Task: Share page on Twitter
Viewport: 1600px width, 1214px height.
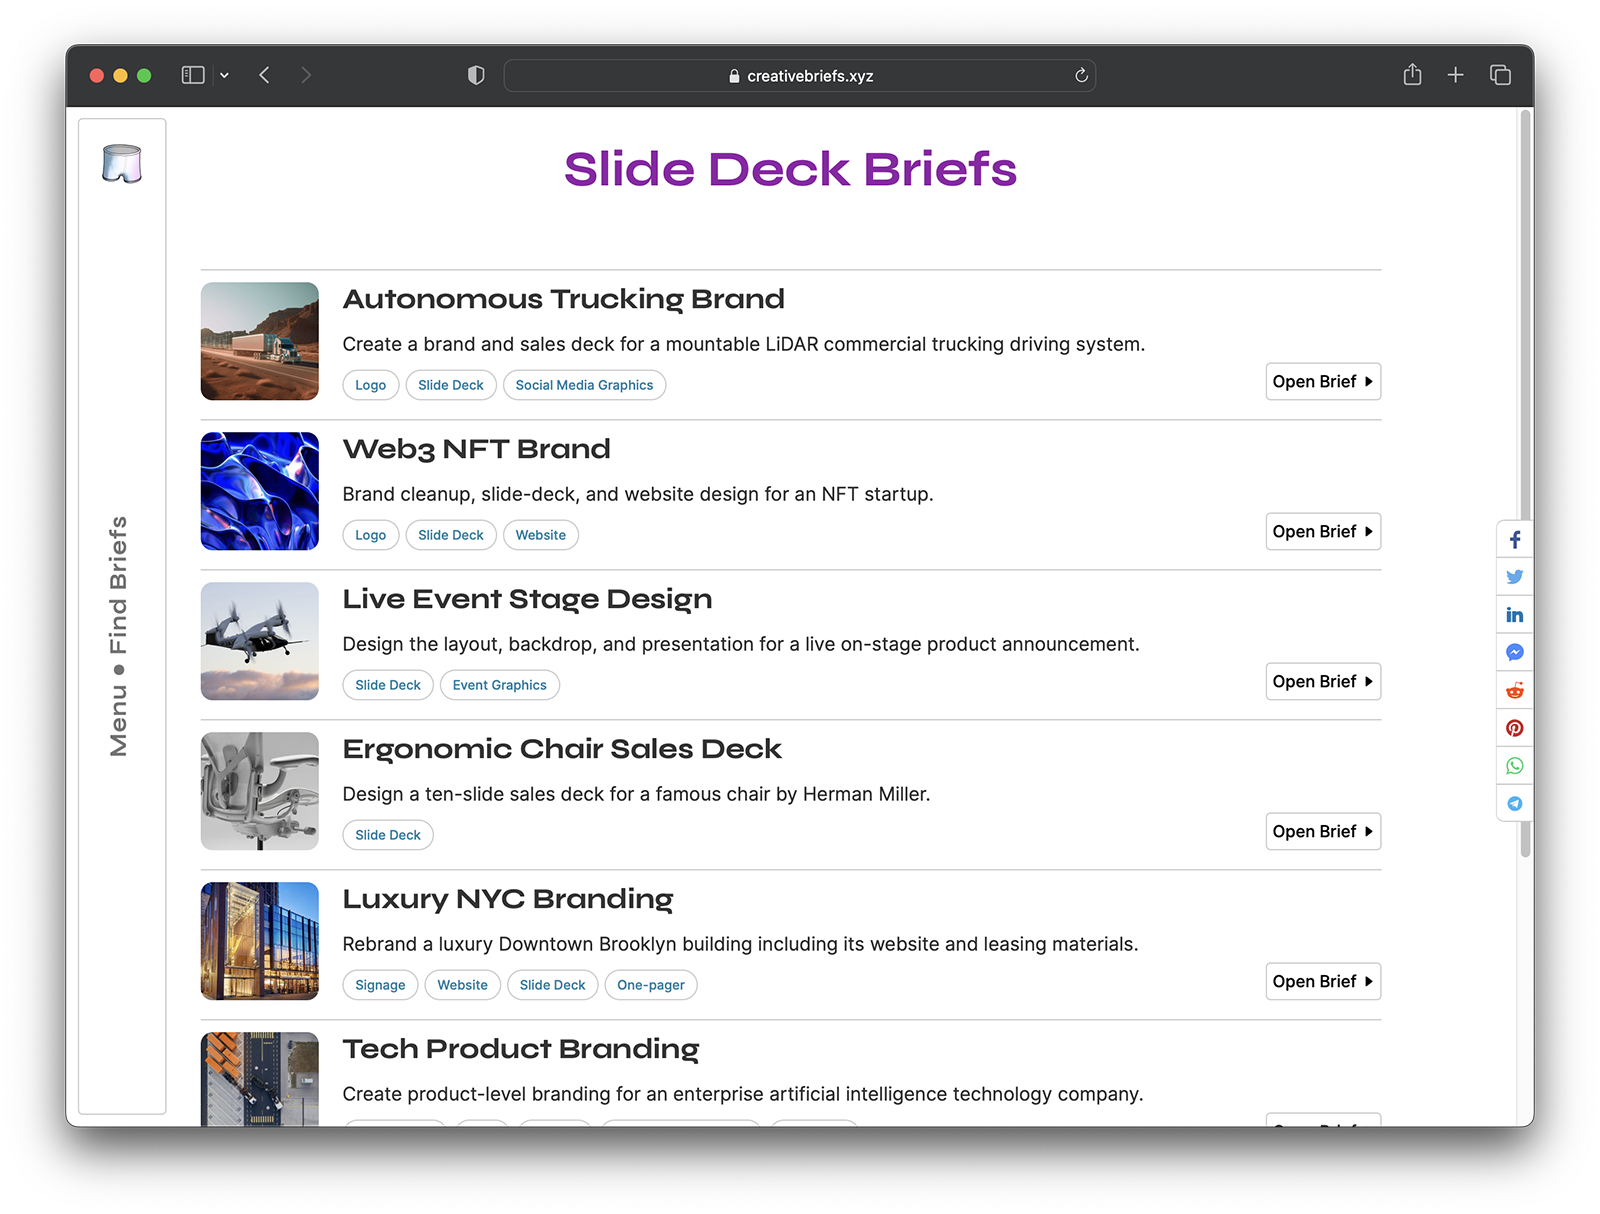Action: click(x=1515, y=577)
